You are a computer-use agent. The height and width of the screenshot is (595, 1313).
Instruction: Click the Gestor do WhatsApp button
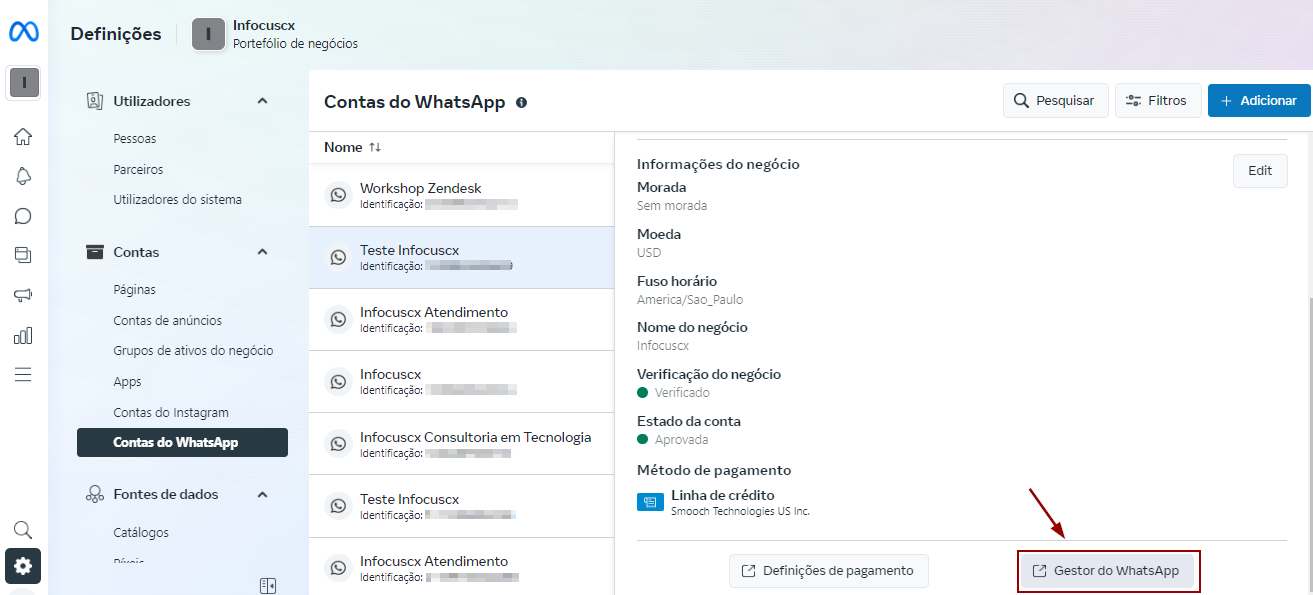coord(1108,571)
